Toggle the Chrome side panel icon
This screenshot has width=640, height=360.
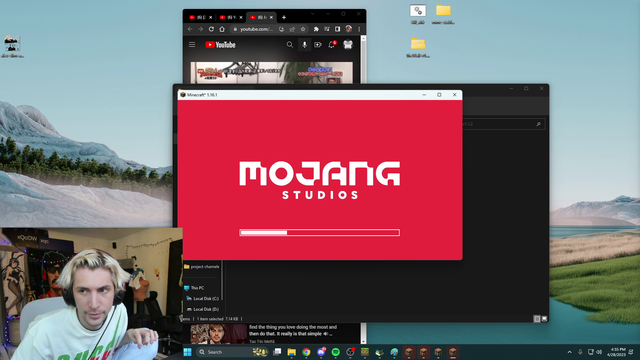(x=338, y=29)
